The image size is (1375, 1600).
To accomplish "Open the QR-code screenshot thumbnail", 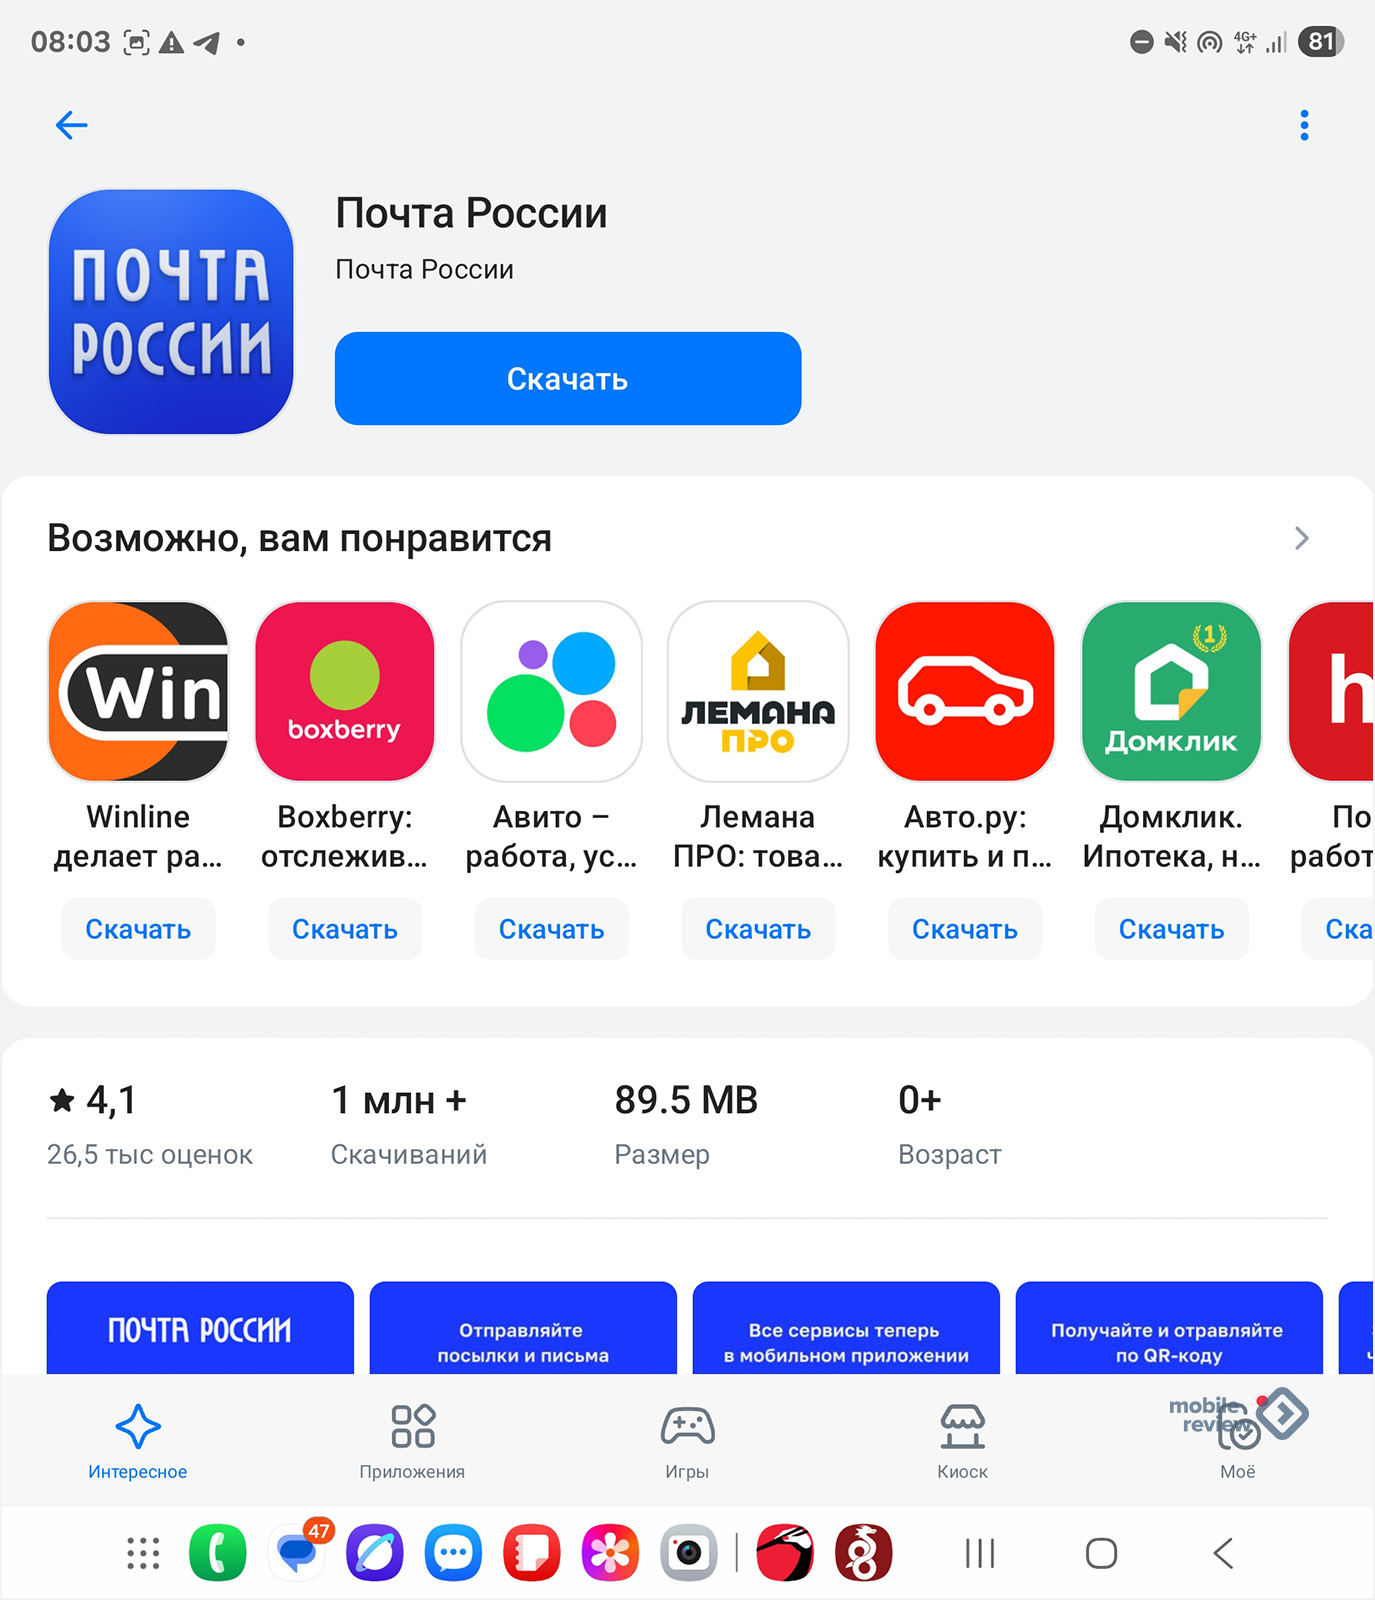I will click(x=1169, y=1328).
